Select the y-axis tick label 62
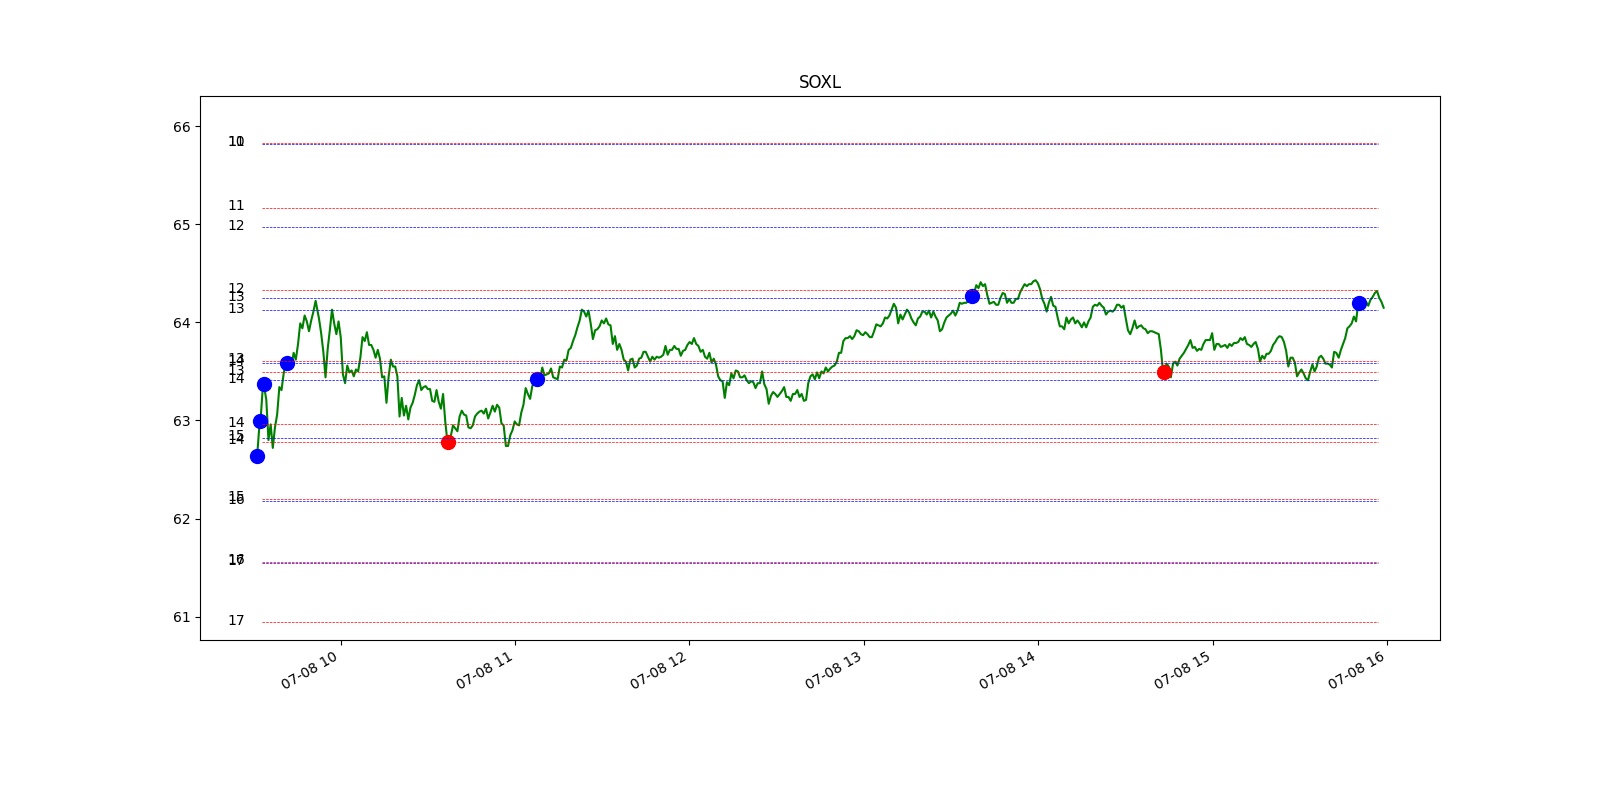This screenshot has height=800, width=1600. [x=181, y=519]
